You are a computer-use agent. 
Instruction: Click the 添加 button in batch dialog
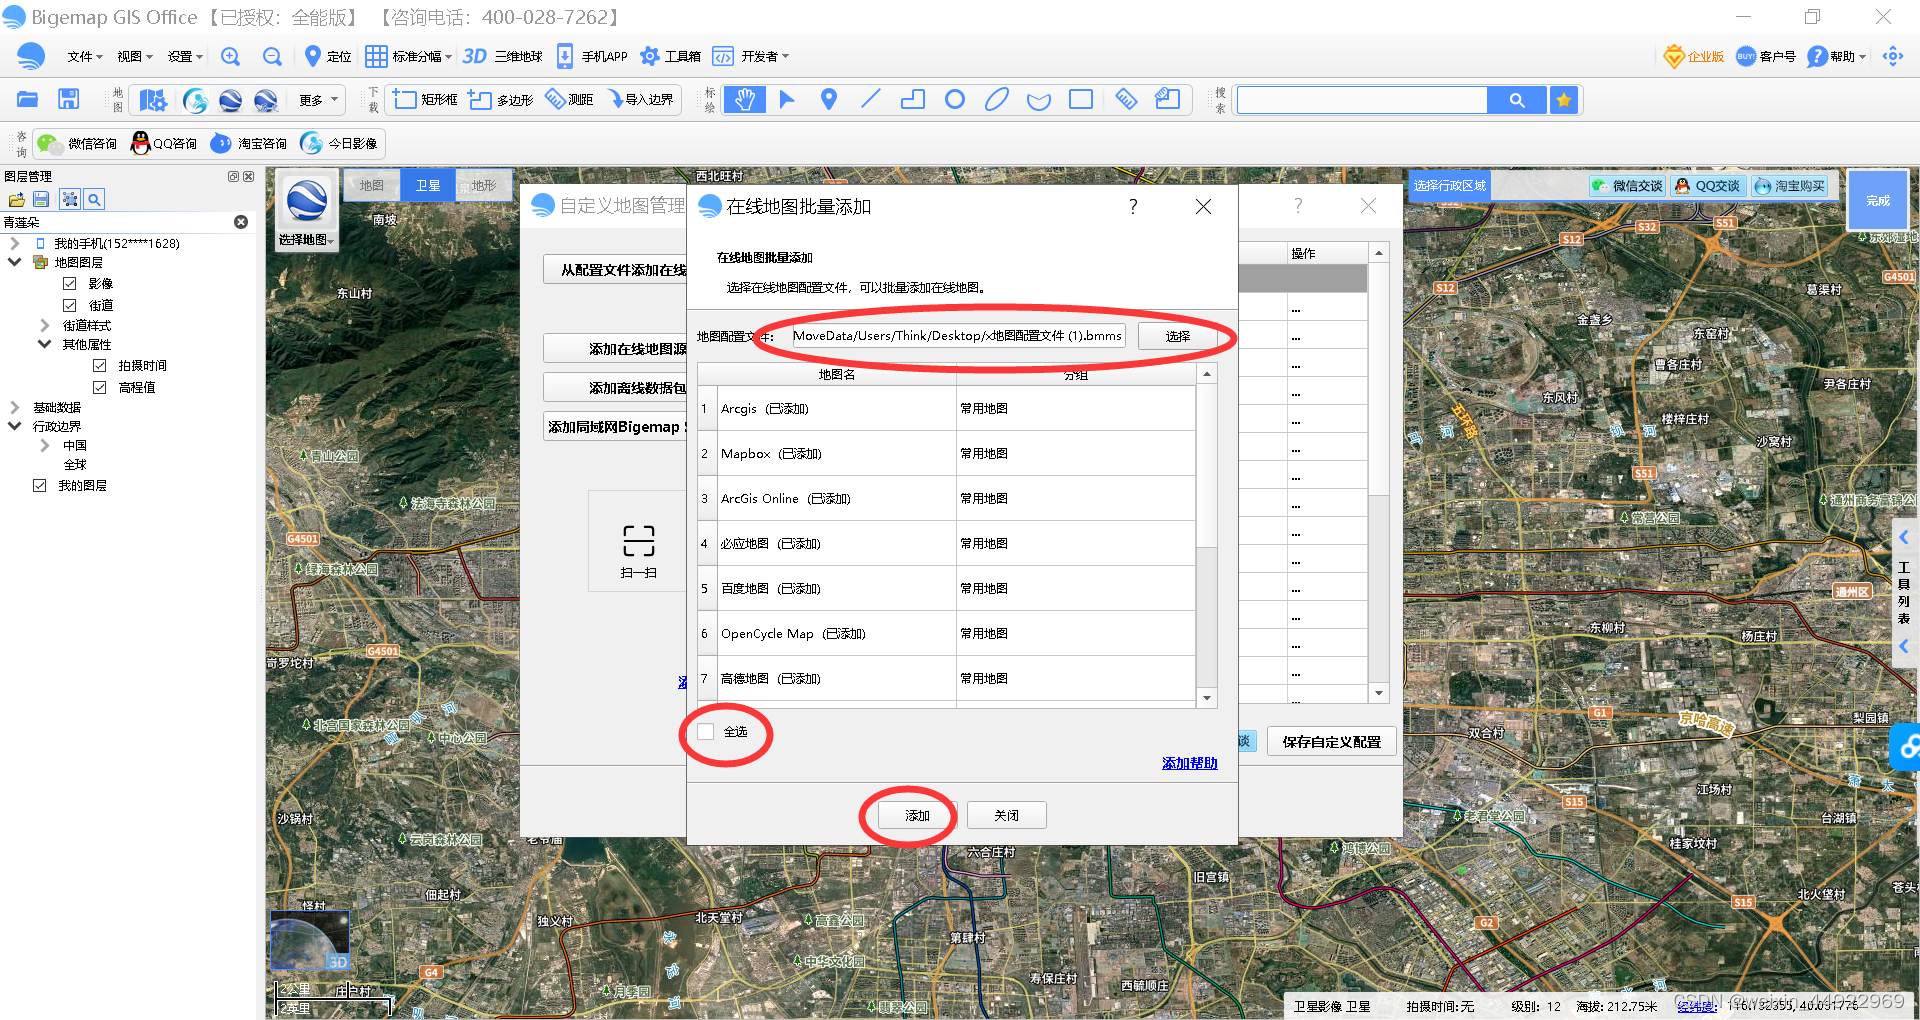point(917,816)
